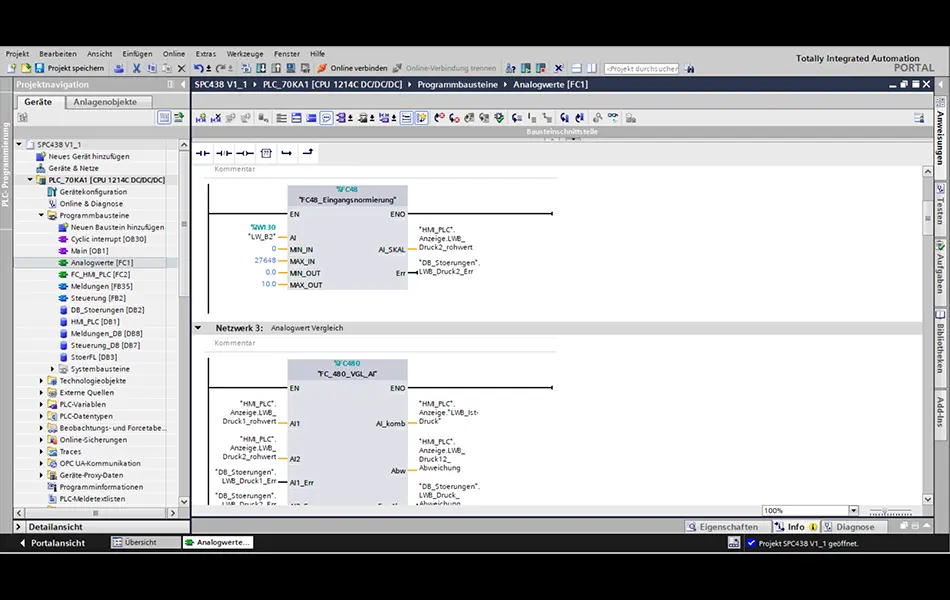Select Gerätekonfiguration tree item
The width and height of the screenshot is (950, 600).
93,192
